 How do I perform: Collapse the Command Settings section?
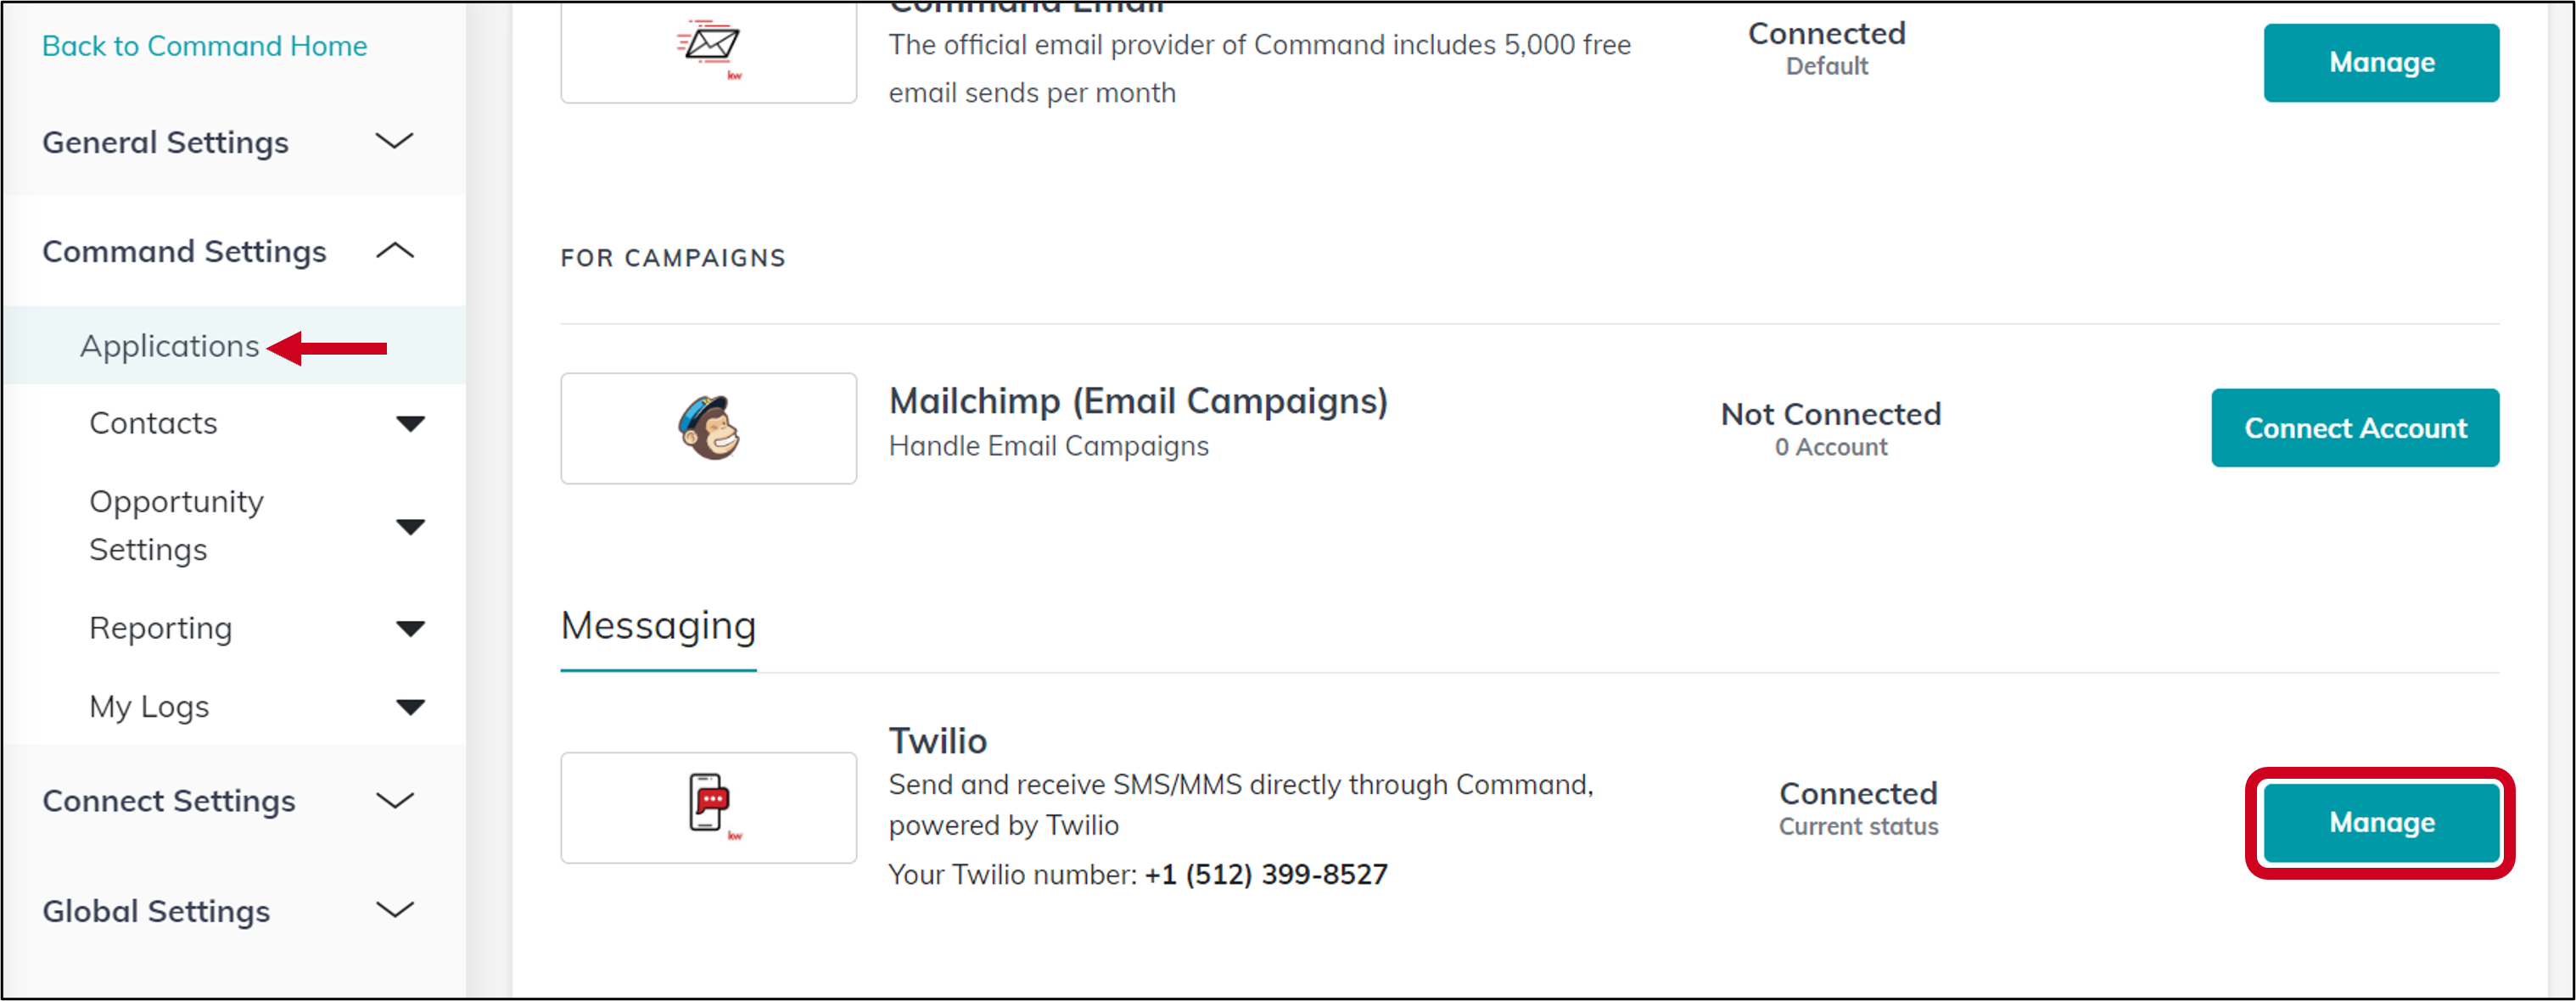[394, 251]
